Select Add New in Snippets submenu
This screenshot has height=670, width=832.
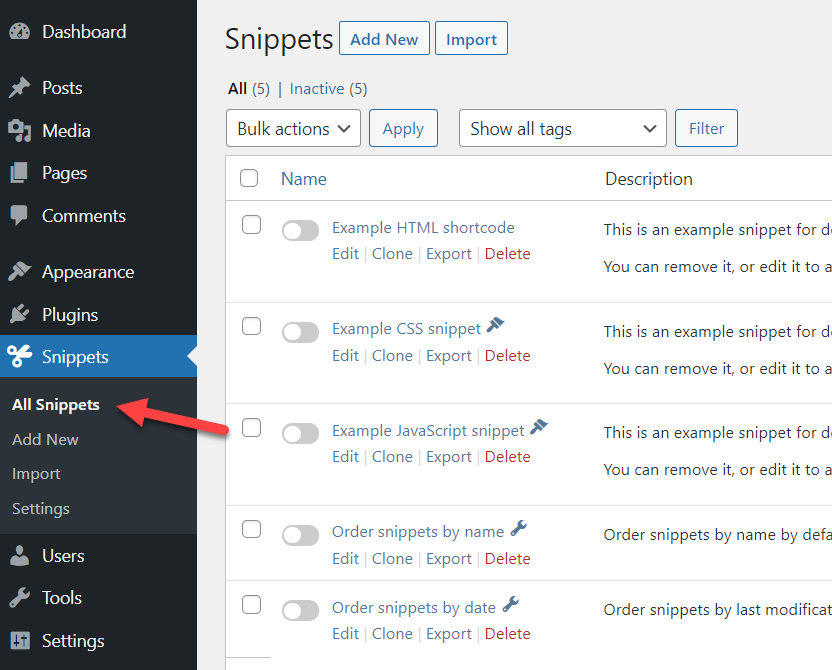(x=45, y=439)
